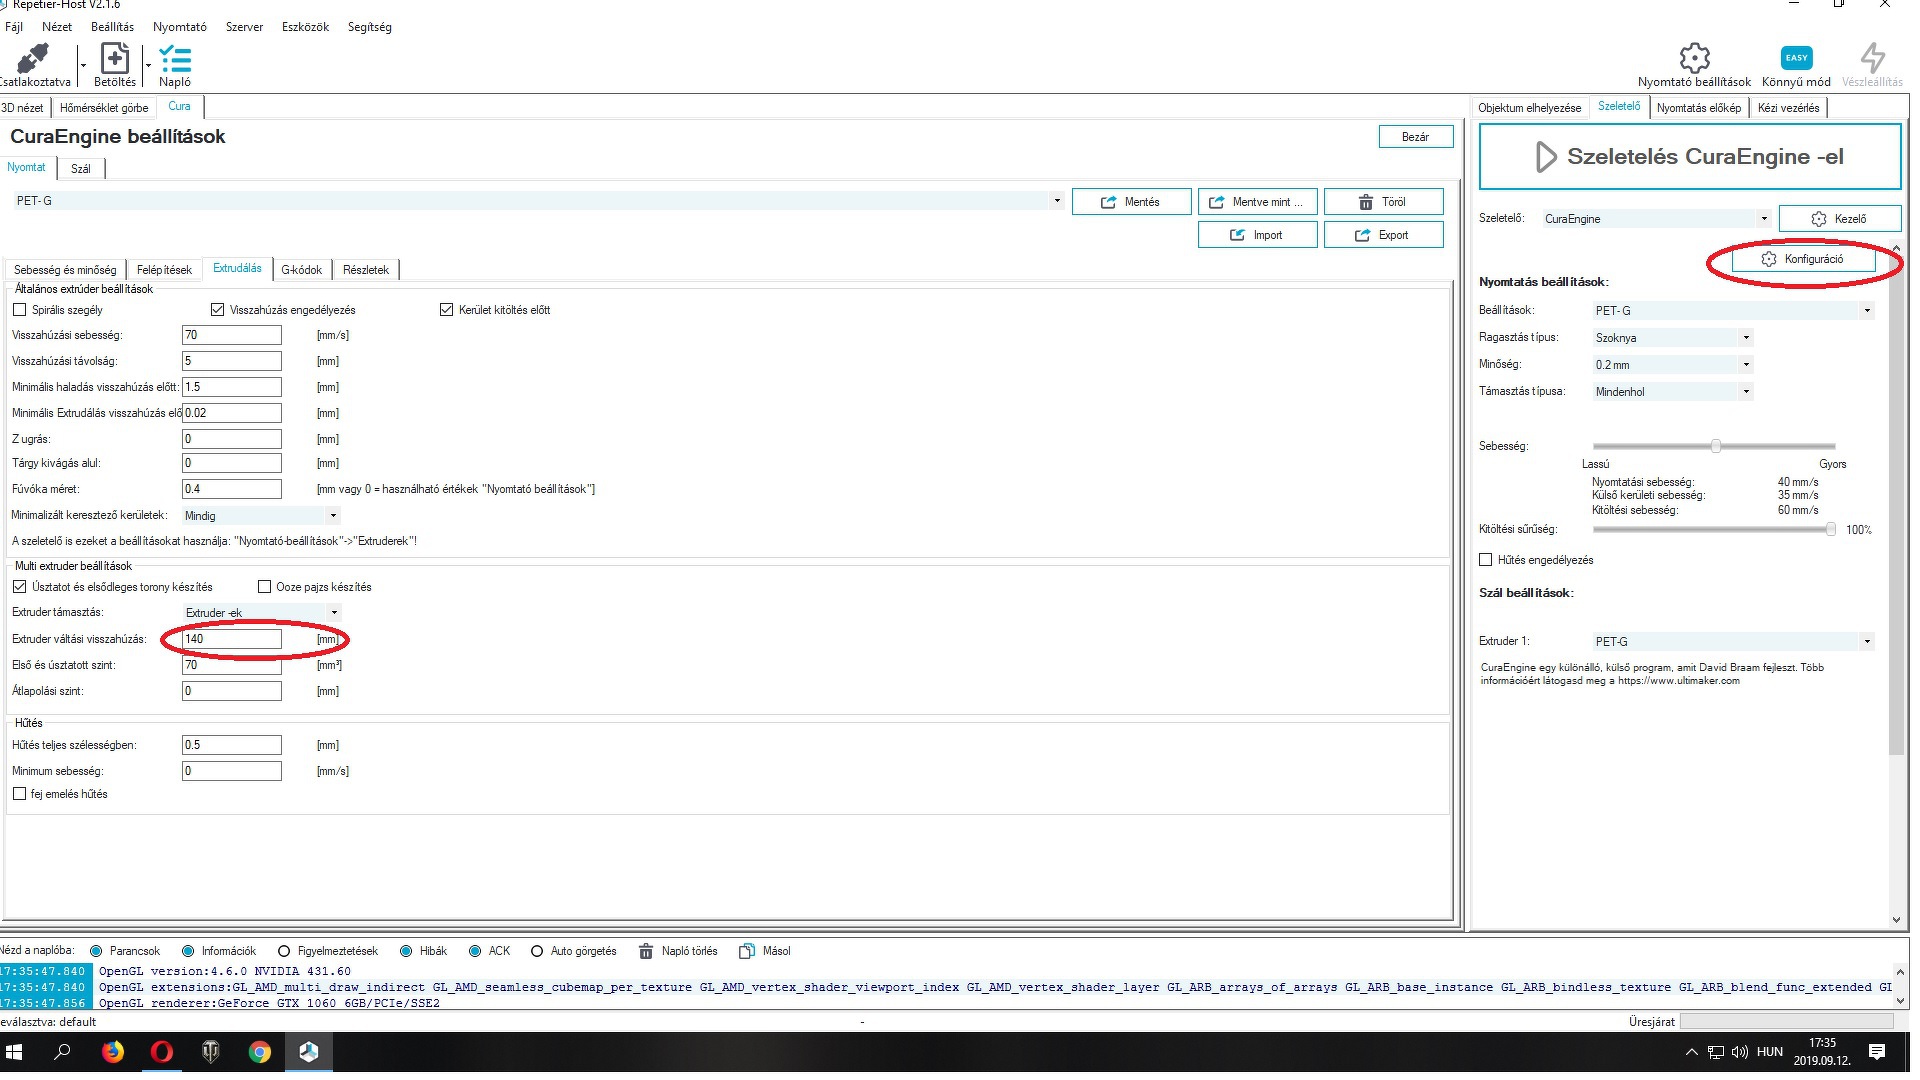Switch to the G-kódok tab
The image size is (1920, 1080).
[301, 270]
